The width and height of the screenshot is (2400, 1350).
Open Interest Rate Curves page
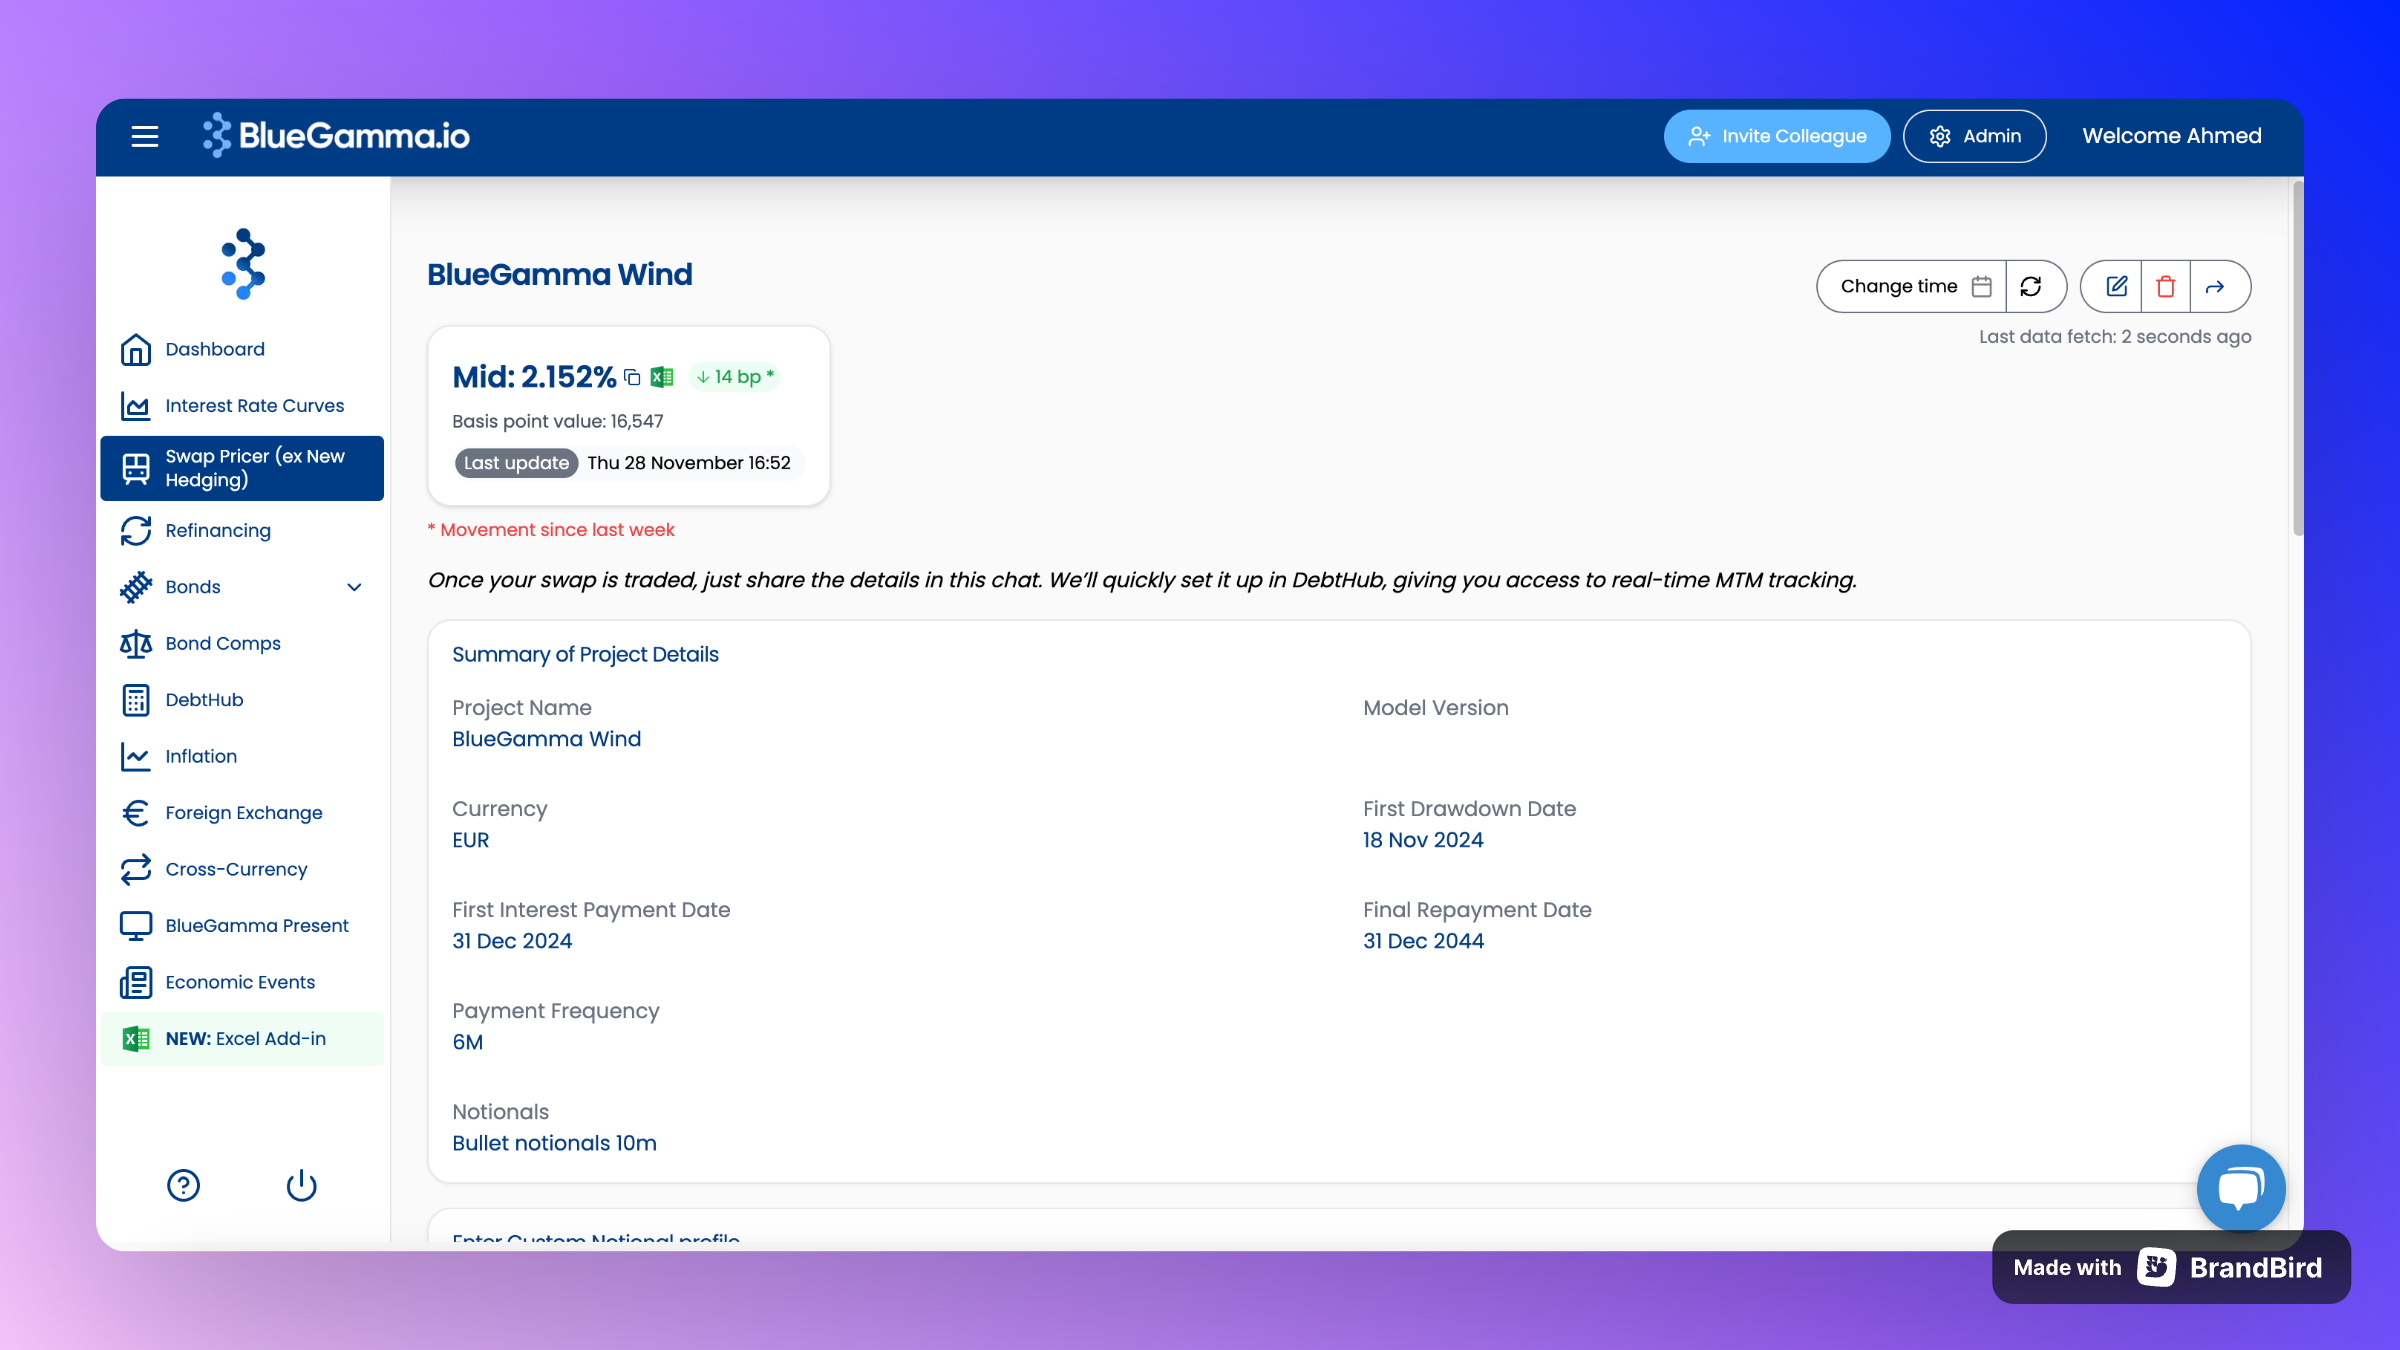tap(254, 406)
